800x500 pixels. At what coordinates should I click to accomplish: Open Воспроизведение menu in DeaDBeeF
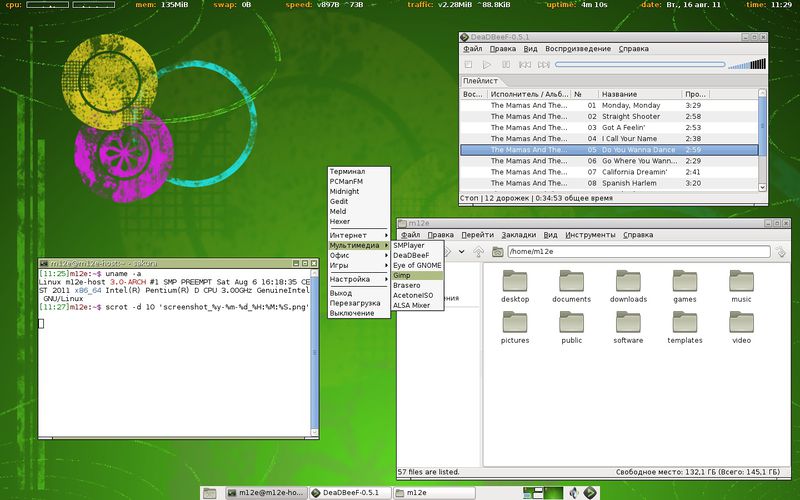pos(577,48)
